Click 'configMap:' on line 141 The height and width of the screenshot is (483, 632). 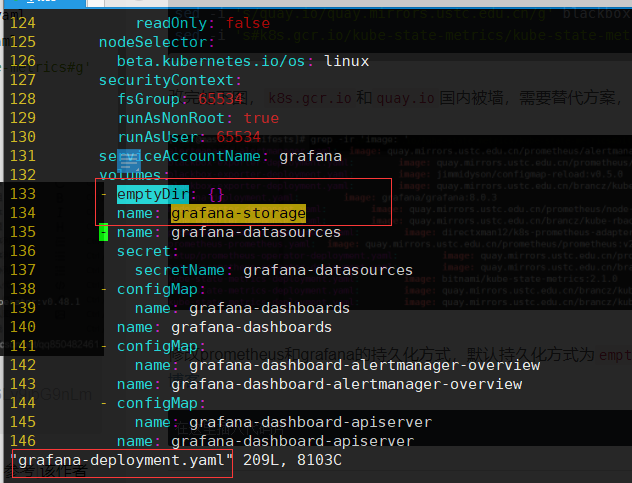tap(161, 346)
